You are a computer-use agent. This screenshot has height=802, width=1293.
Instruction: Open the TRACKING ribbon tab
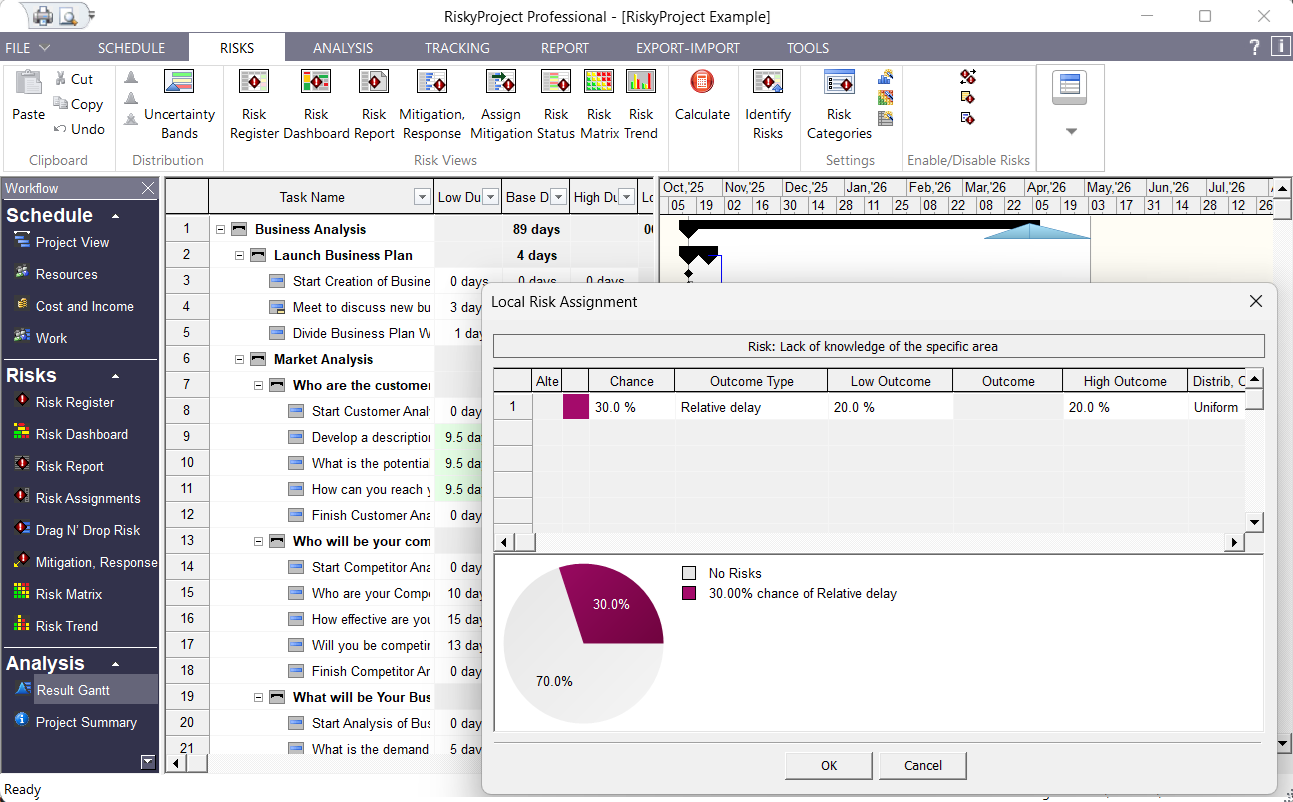pos(457,48)
